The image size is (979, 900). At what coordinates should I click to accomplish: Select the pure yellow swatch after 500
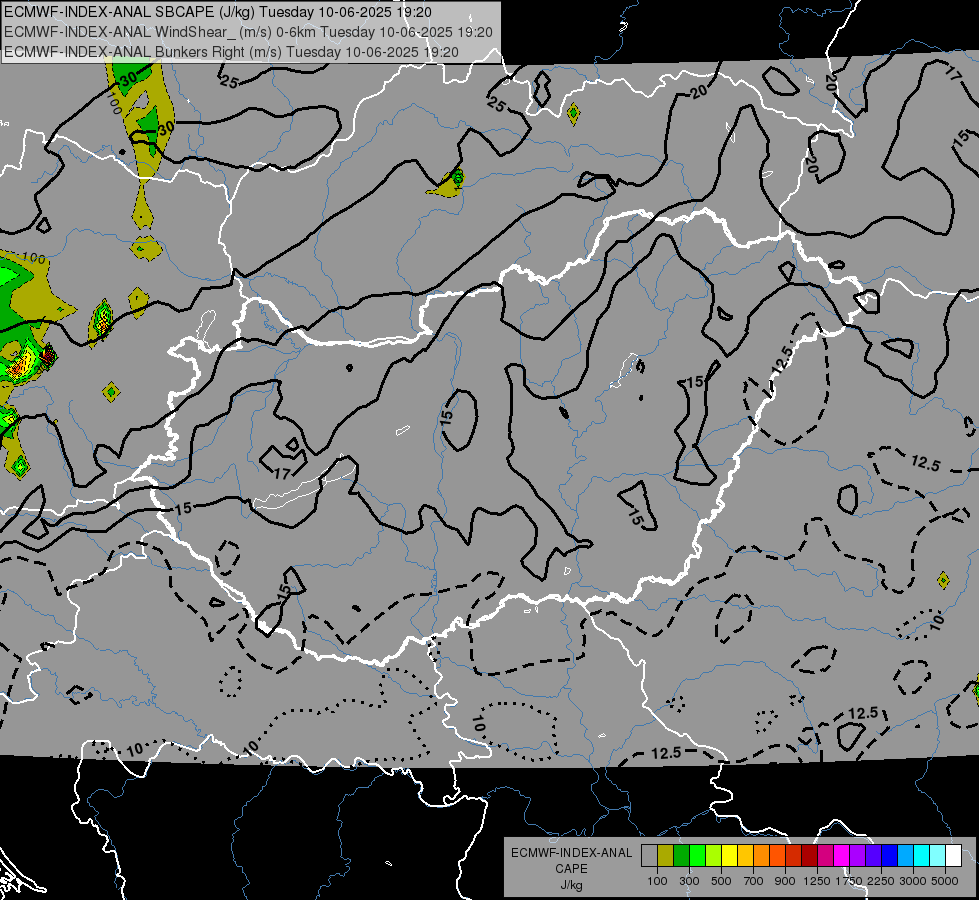[x=729, y=856]
